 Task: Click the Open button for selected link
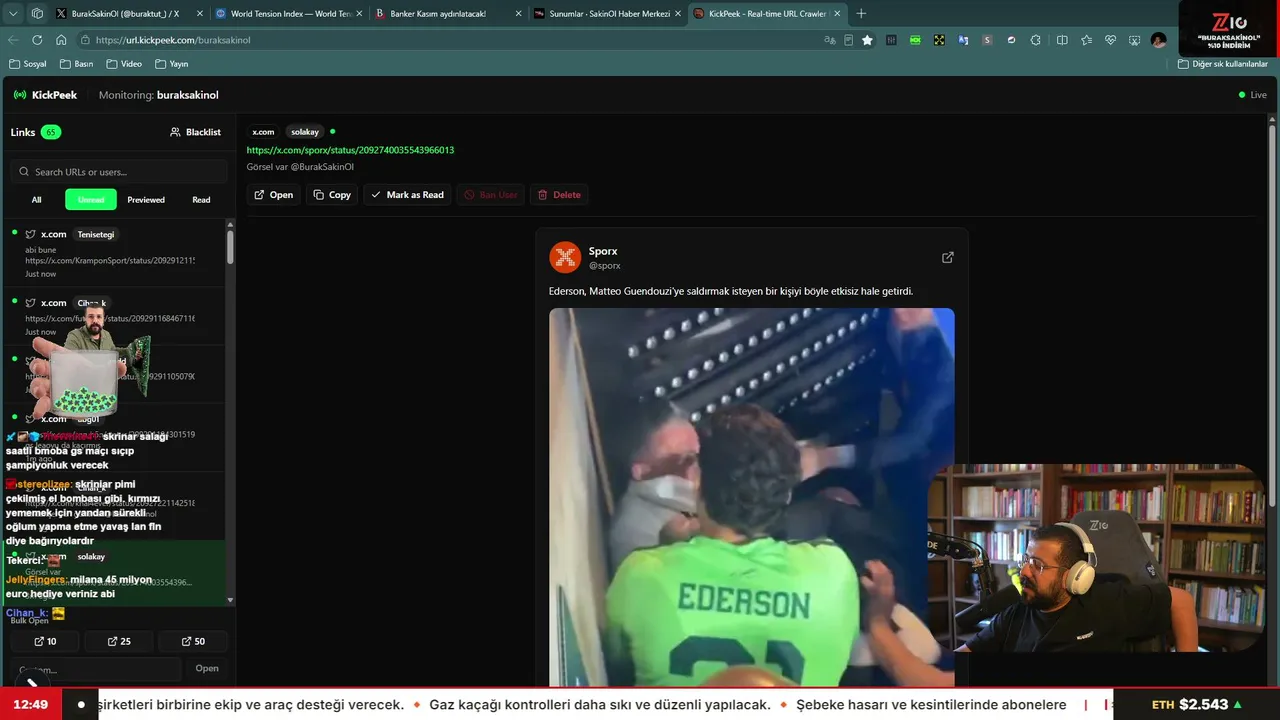coord(273,195)
